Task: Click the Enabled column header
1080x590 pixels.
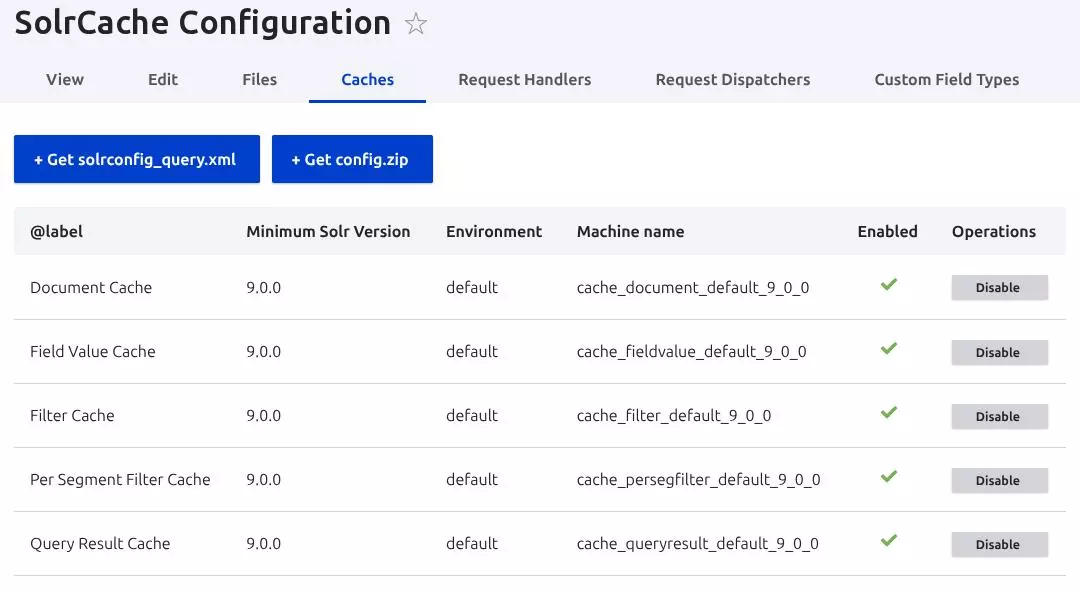Action: coord(887,232)
